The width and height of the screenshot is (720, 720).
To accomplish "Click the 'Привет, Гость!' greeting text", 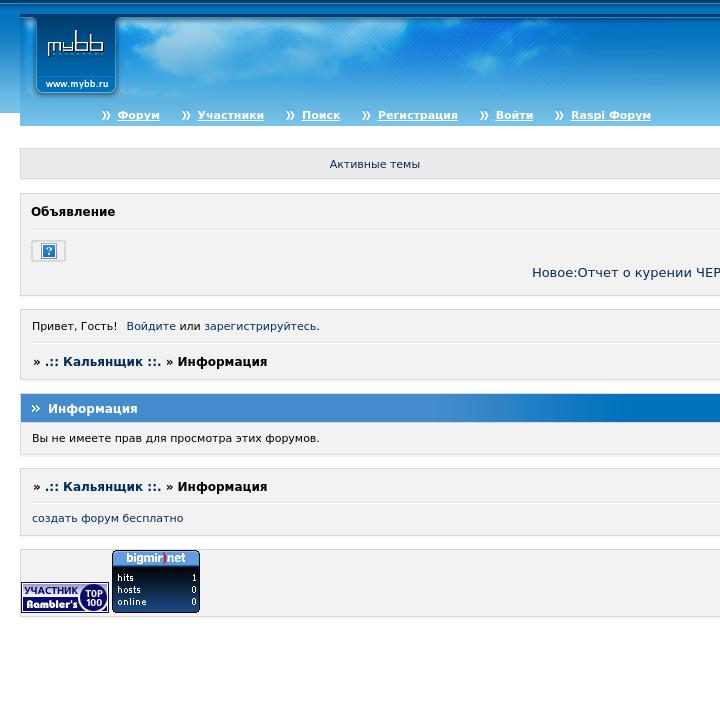I will [x=74, y=326].
